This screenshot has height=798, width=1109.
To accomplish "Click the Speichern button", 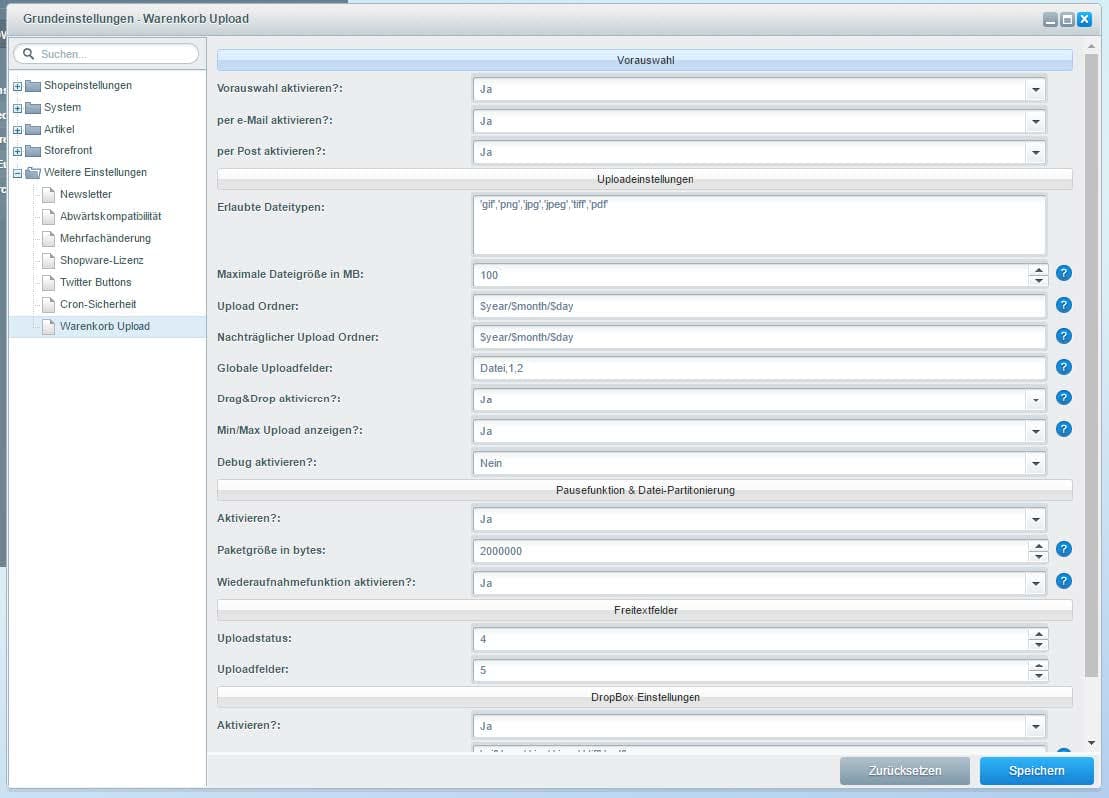I will tap(1036, 771).
